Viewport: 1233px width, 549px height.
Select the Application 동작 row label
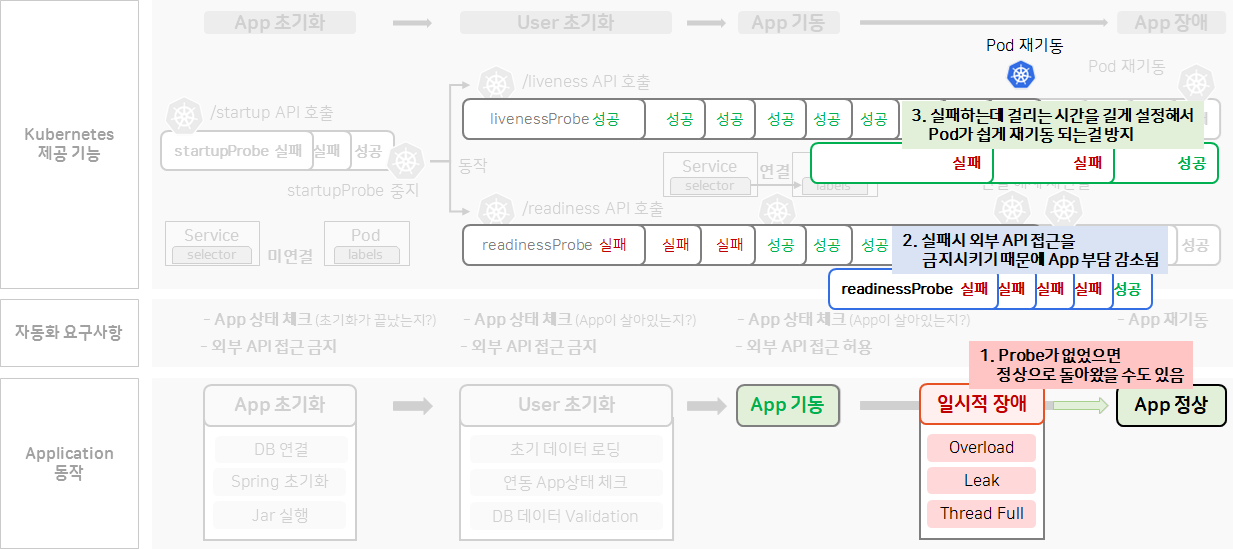point(69,463)
